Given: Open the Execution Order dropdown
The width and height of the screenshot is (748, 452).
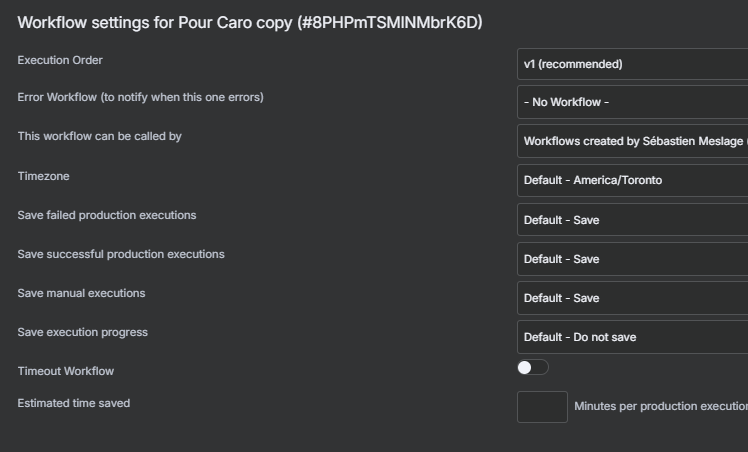Looking at the screenshot, I should (x=632, y=64).
